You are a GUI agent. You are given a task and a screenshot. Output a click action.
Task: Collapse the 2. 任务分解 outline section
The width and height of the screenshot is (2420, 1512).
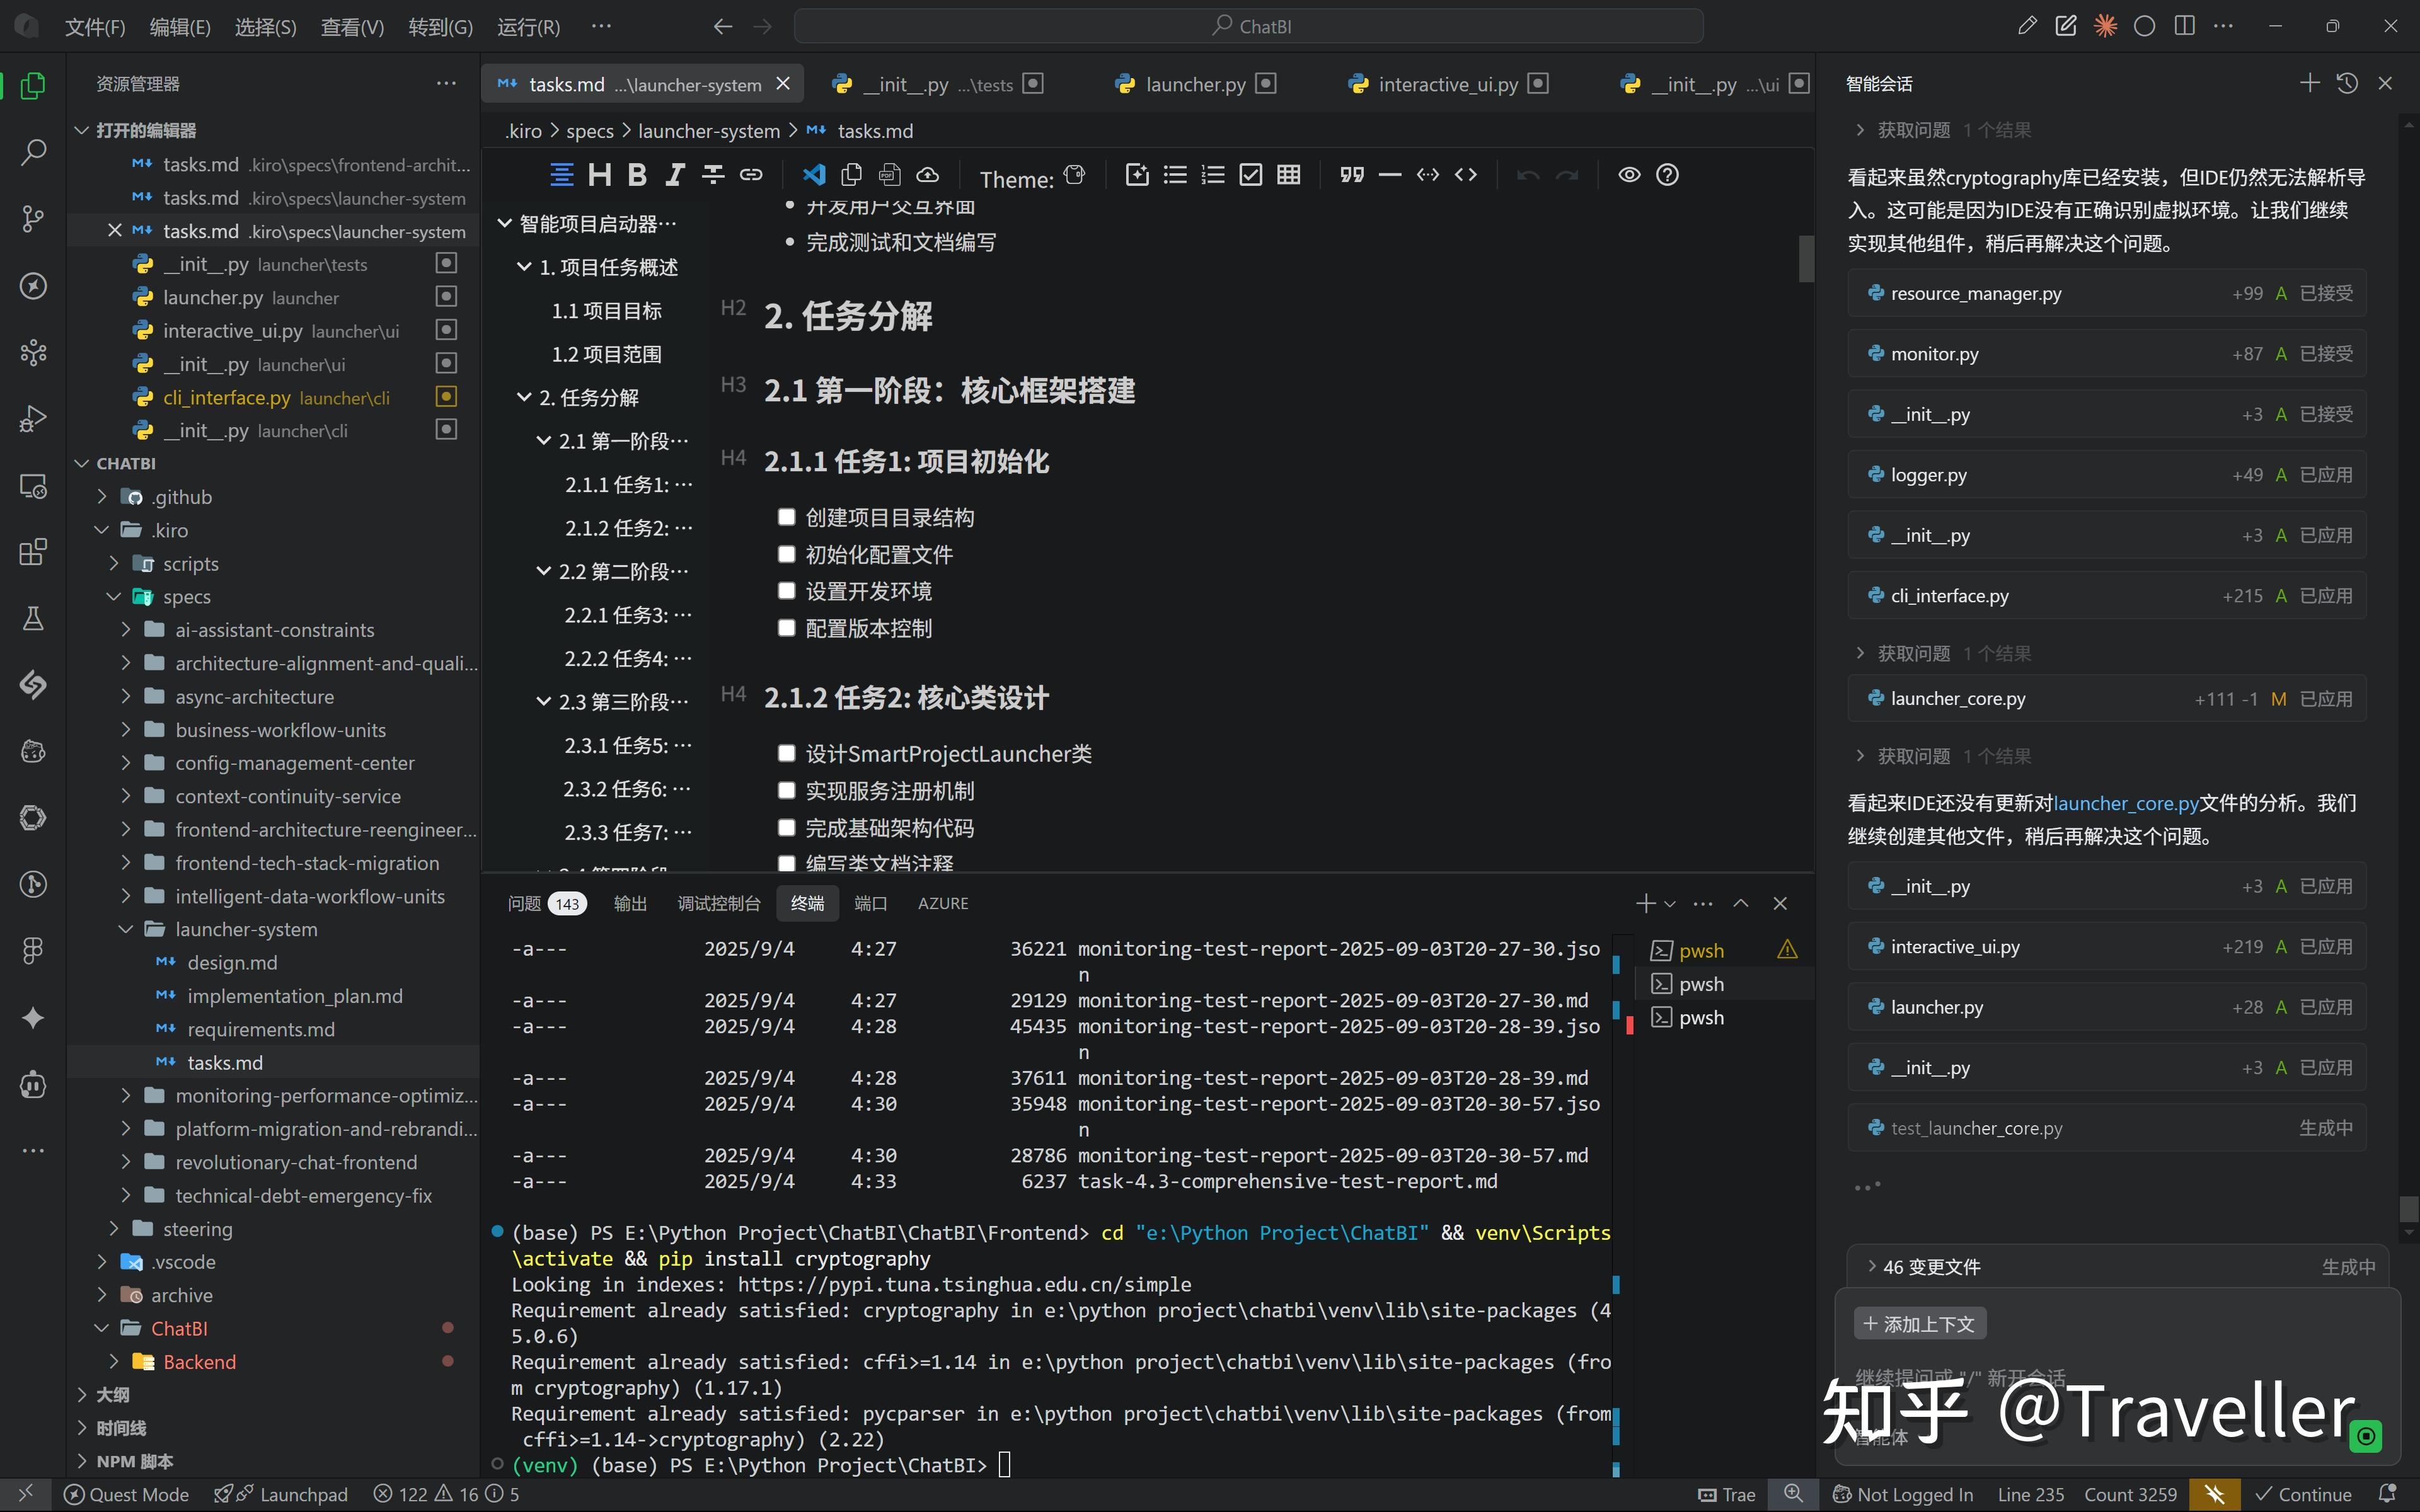(x=525, y=397)
